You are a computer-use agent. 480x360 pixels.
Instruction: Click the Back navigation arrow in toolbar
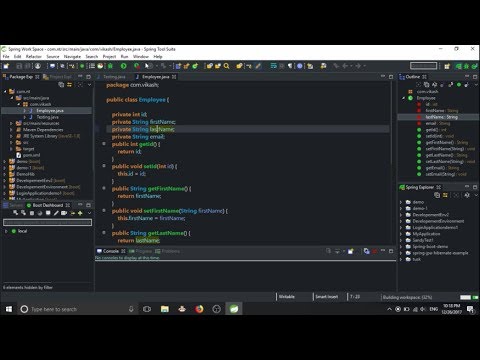[x=346, y=66]
